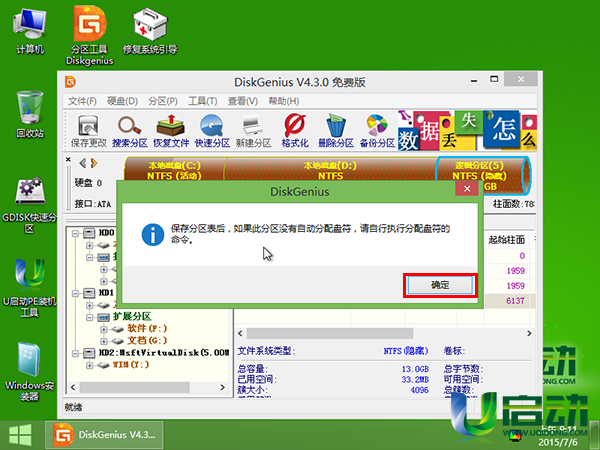Screen dimensions: 600x450
Task: Open 分区工具 Diskgenius desktop icon
Action: point(90,36)
